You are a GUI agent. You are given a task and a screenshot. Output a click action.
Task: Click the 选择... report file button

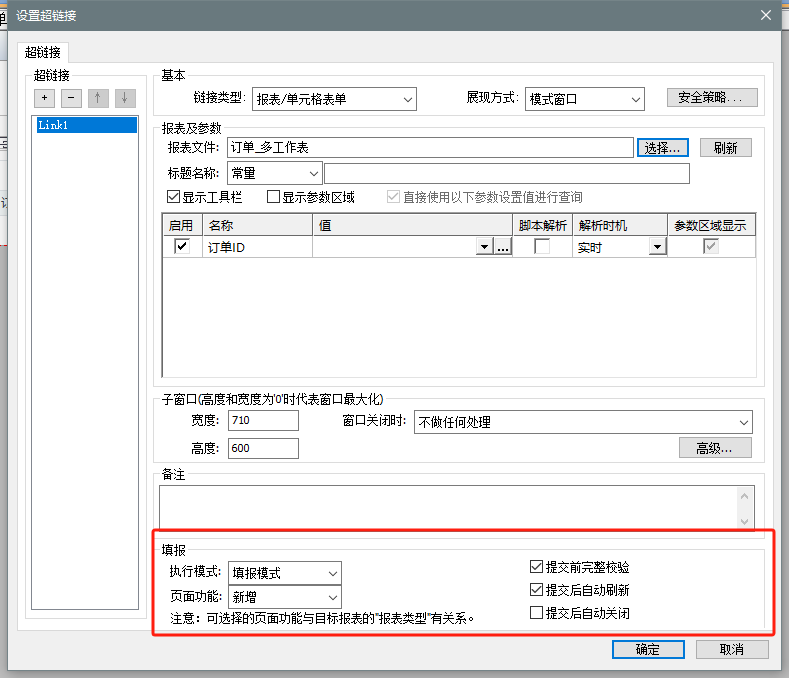click(x=663, y=147)
